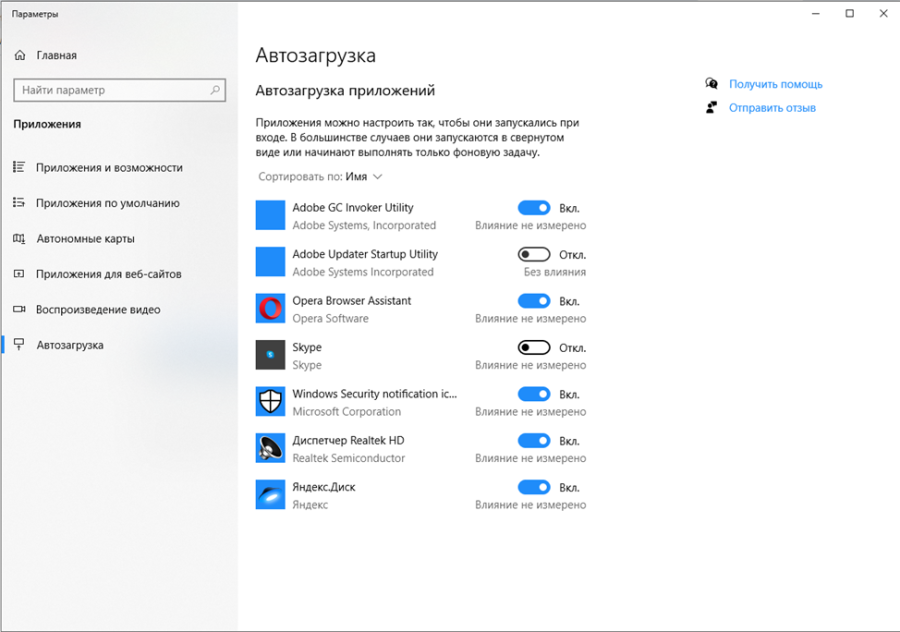Click the Воспроизведение видео camera icon
The height and width of the screenshot is (632, 900).
(x=19, y=309)
